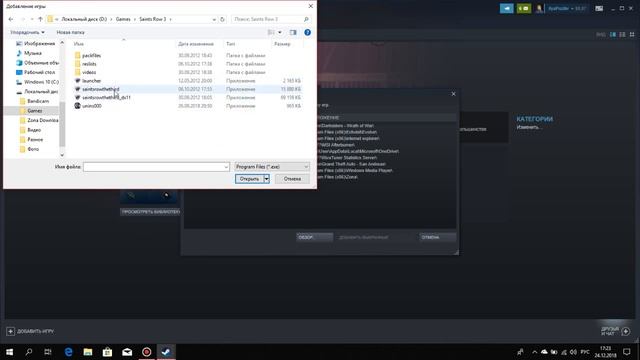Toggle the file dialog's preview pane icon
The height and width of the screenshot is (360, 640).
293,32
